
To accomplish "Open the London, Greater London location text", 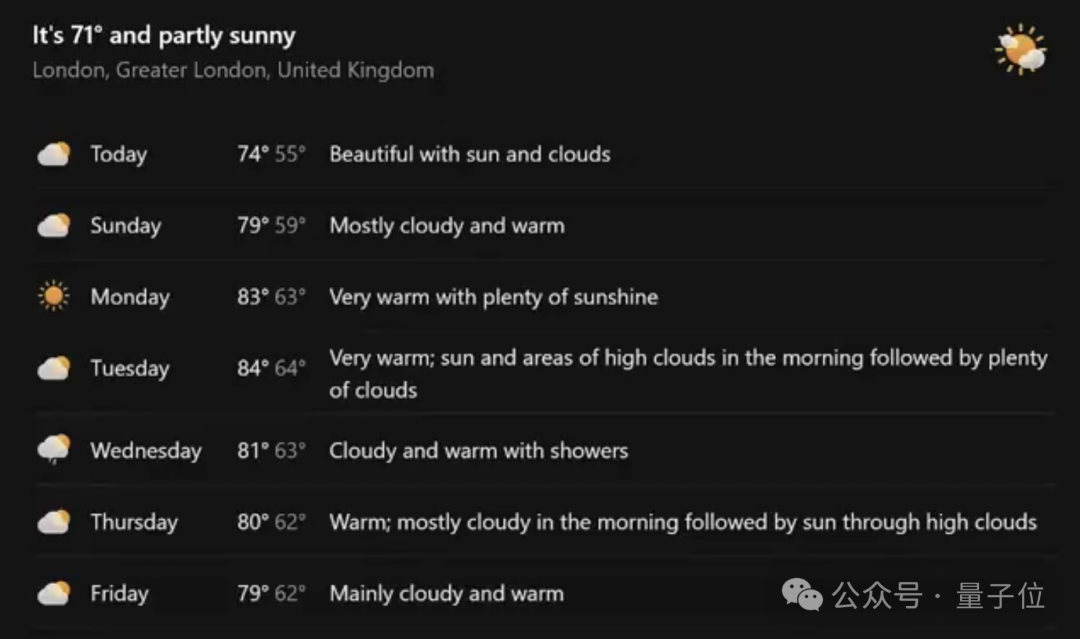I will click(233, 70).
